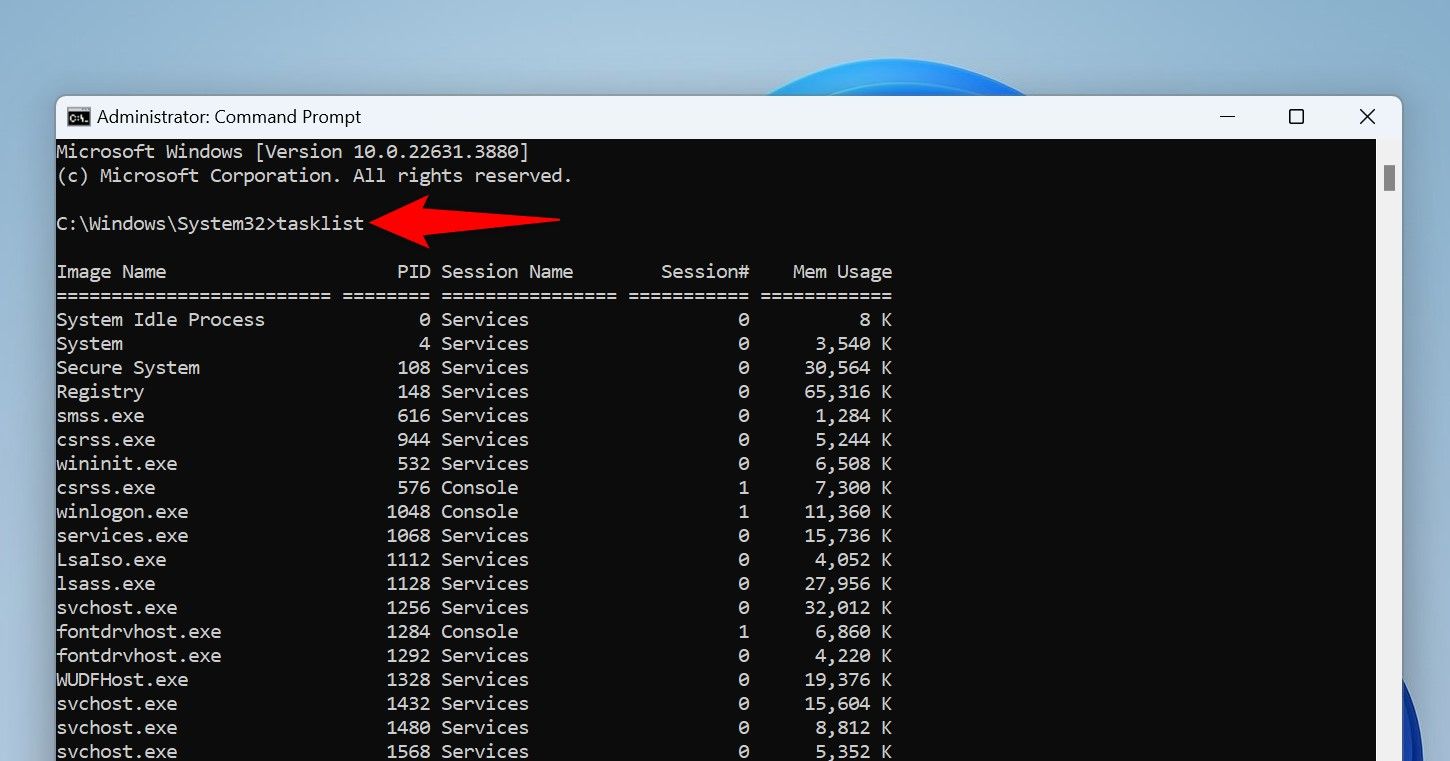Maximize the Command Prompt window

[1296, 117]
